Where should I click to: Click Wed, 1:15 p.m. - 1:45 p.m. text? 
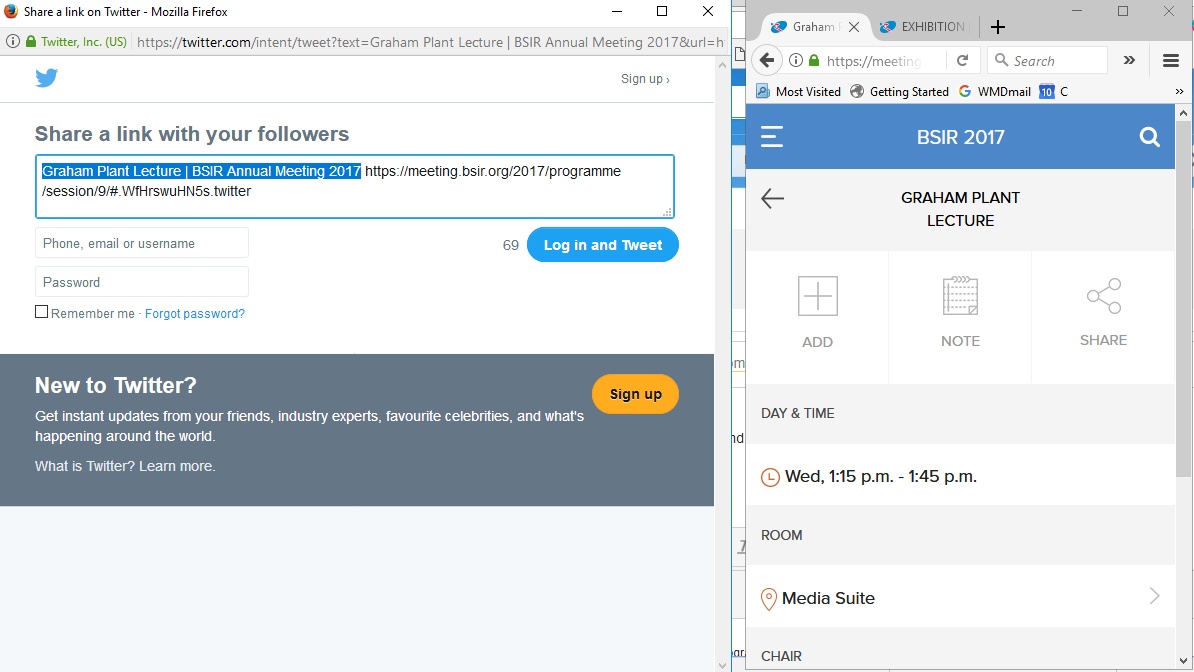click(881, 476)
